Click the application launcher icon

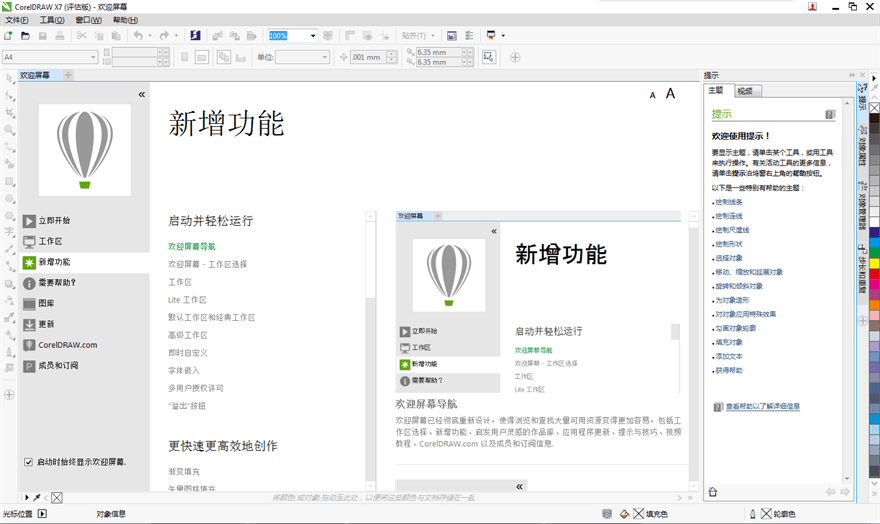(491, 35)
